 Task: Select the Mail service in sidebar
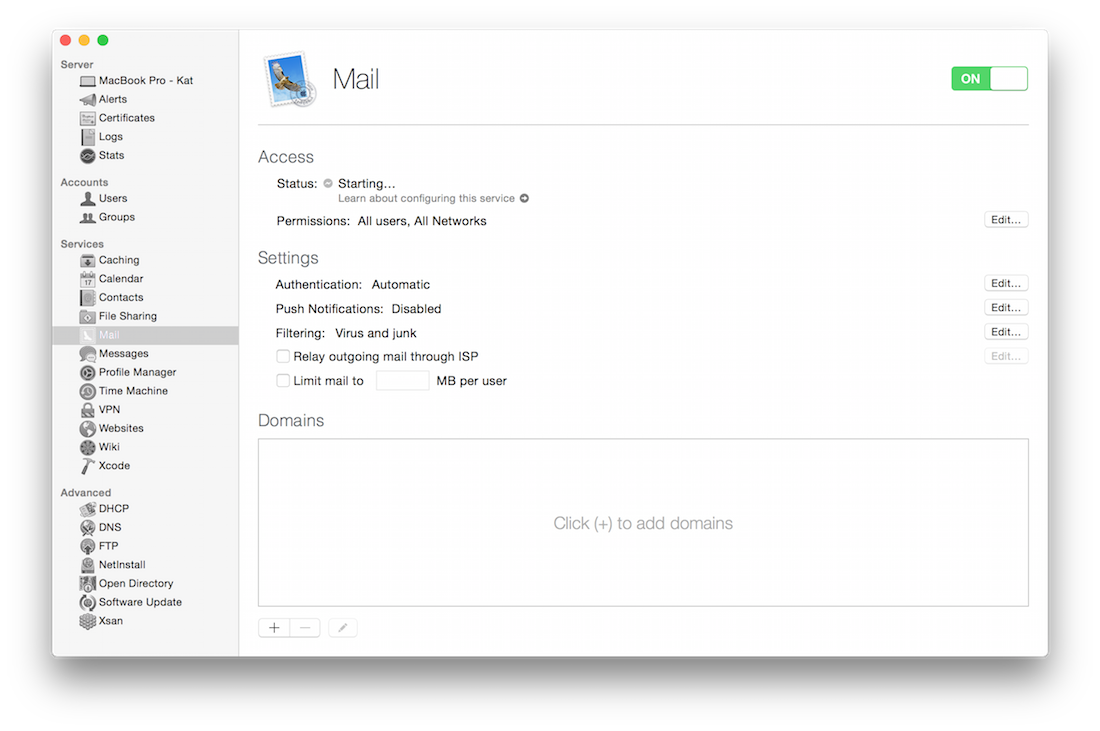[x=145, y=335]
